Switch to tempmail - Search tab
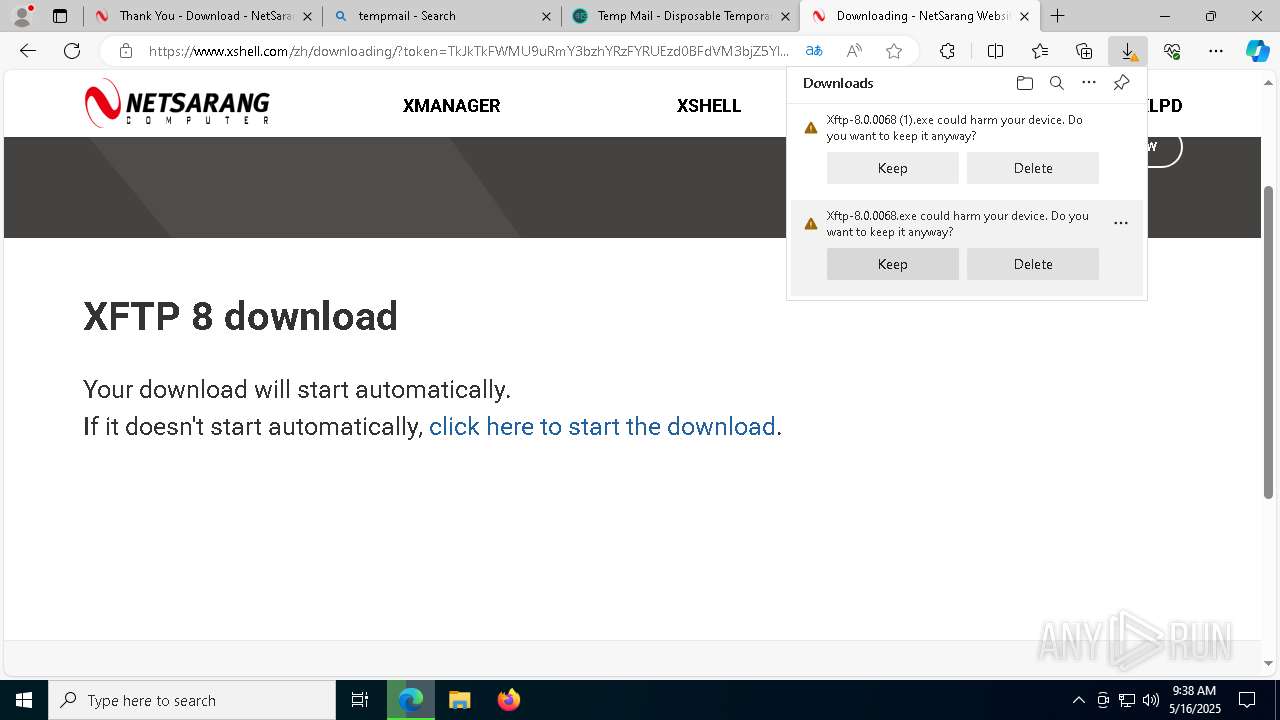 coord(441,16)
